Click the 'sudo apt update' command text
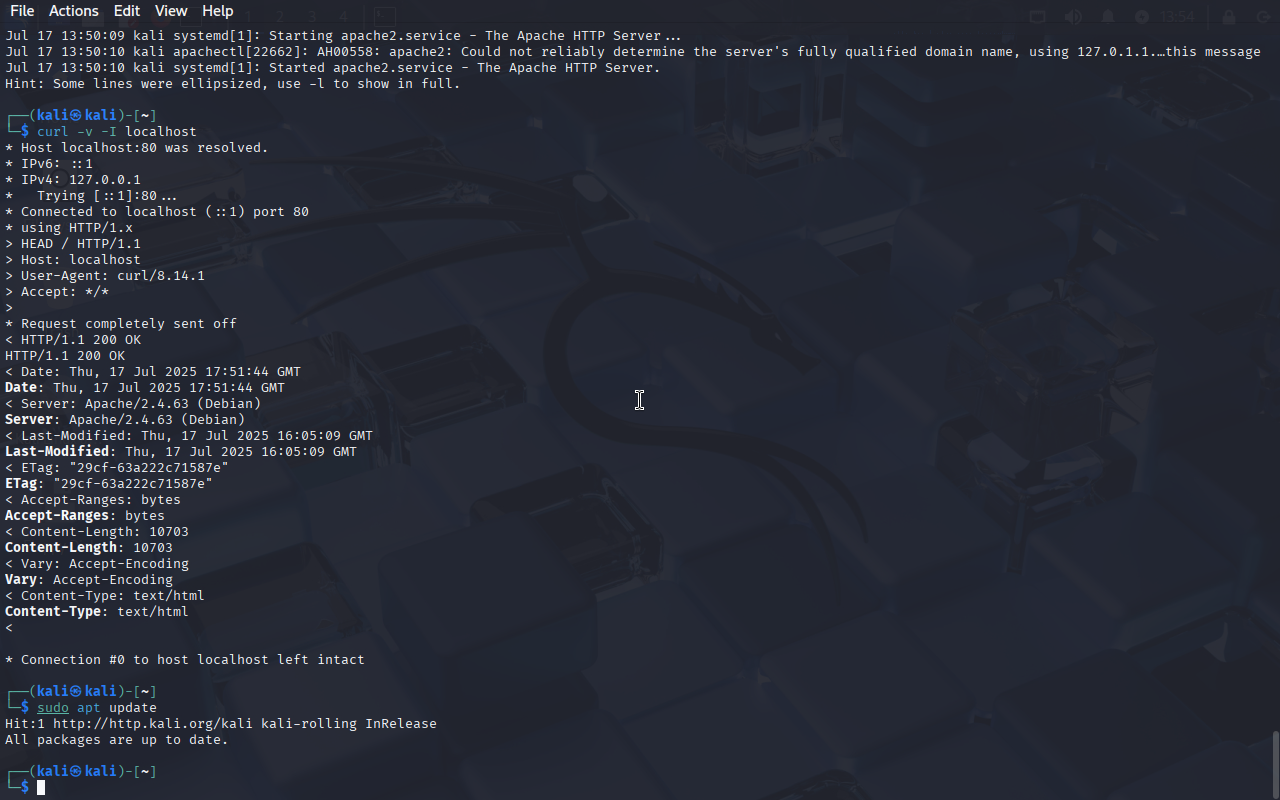The height and width of the screenshot is (800, 1280). pos(97,707)
